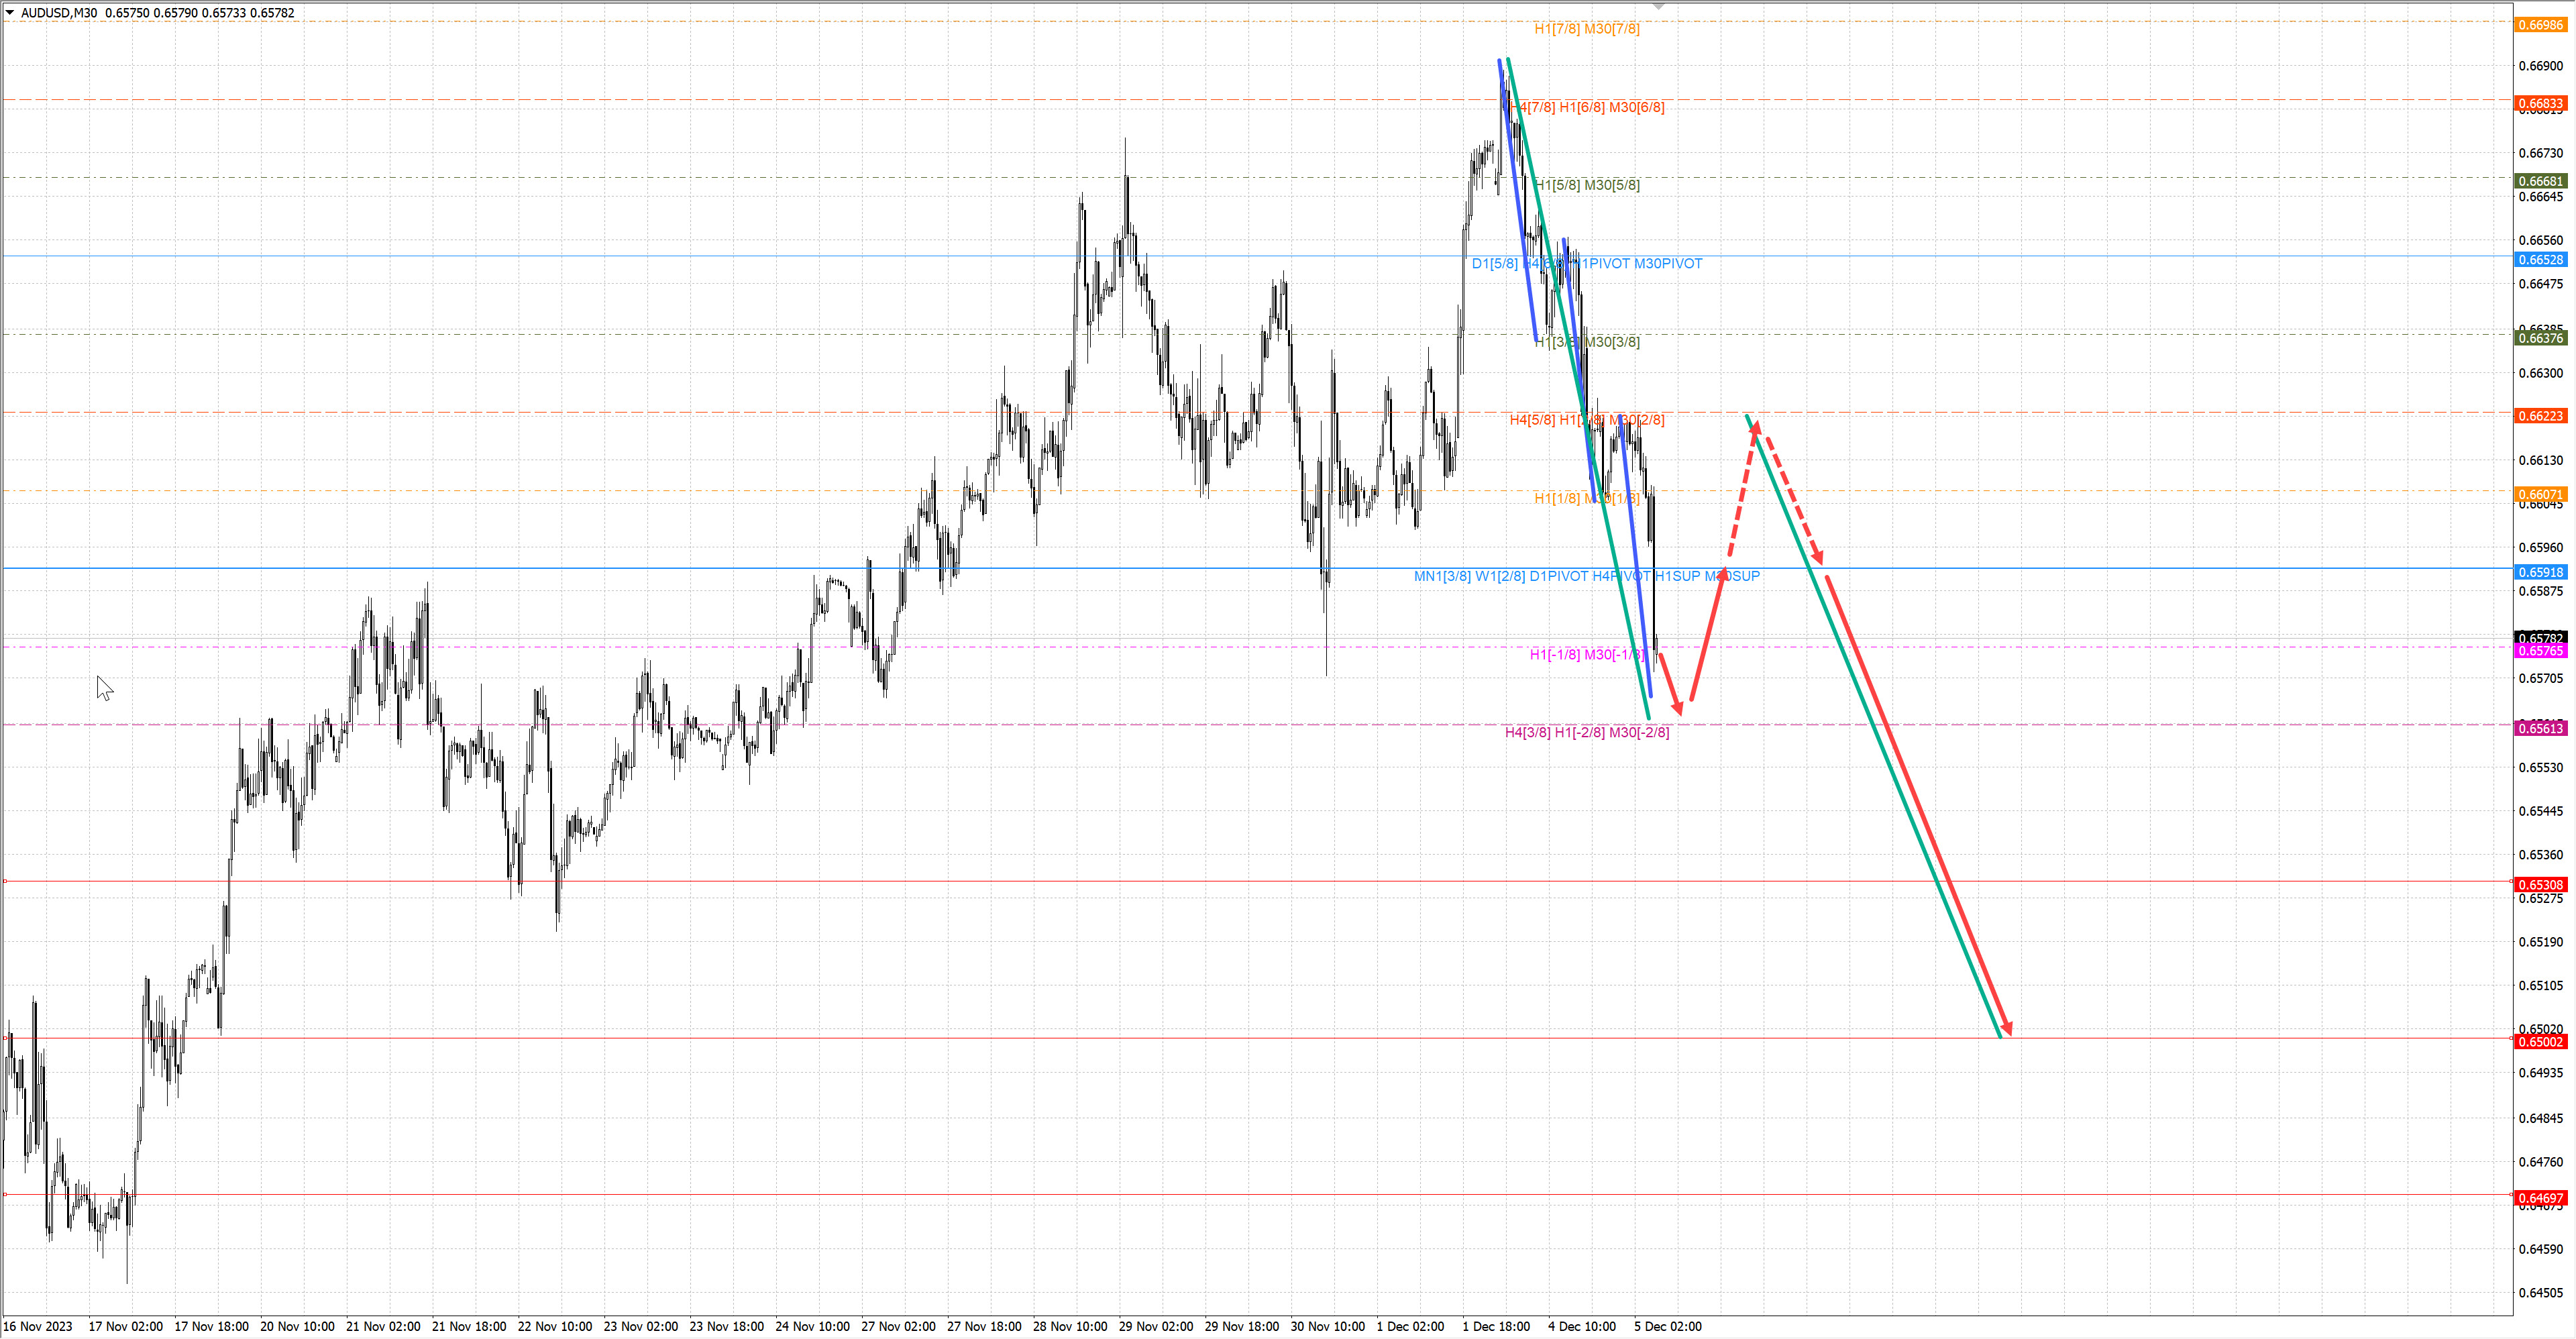This screenshot has height=1339, width=2576.
Task: Click the blue 0.65918 price tag
Action: [x=2540, y=572]
